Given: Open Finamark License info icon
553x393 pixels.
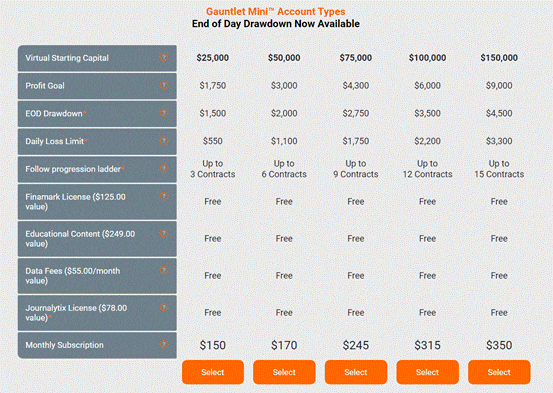Looking at the screenshot, I should (164, 196).
